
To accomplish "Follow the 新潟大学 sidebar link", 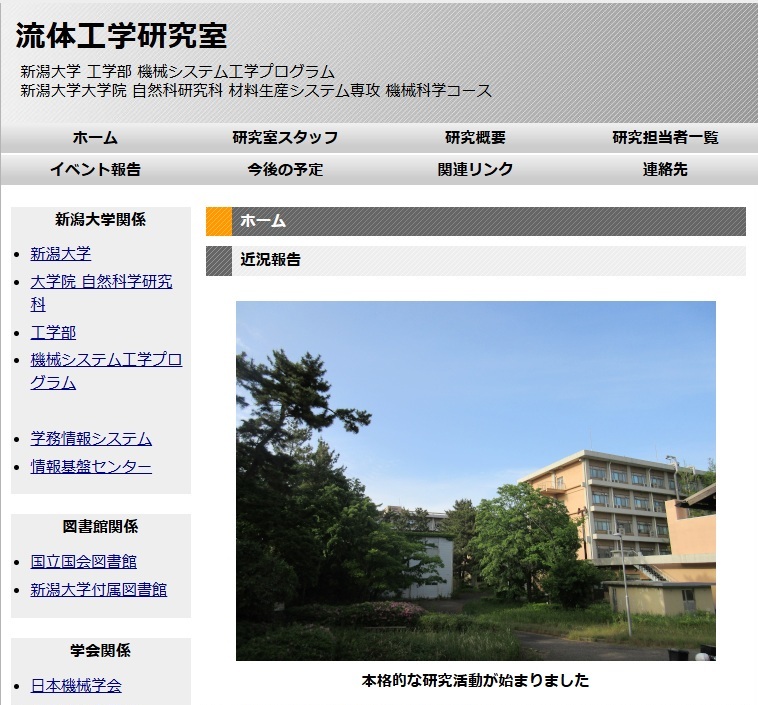I will coord(60,254).
